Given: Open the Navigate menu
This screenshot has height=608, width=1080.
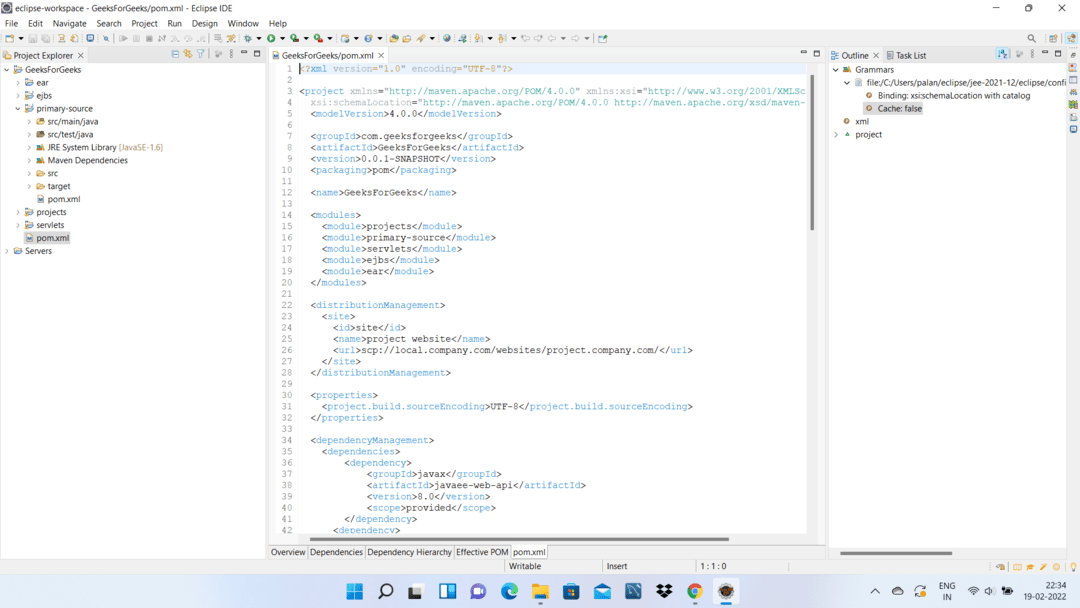Looking at the screenshot, I should coord(69,23).
